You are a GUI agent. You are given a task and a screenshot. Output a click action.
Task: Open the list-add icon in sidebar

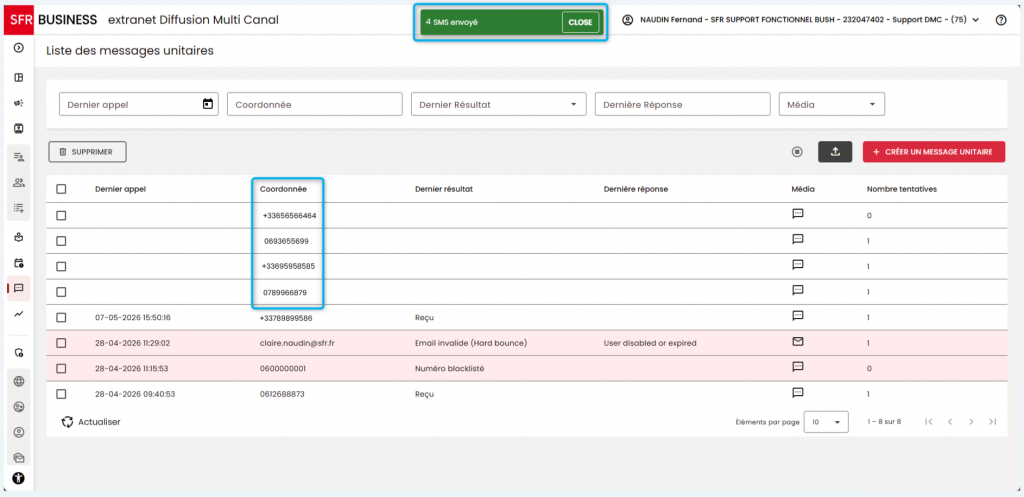pos(19,208)
